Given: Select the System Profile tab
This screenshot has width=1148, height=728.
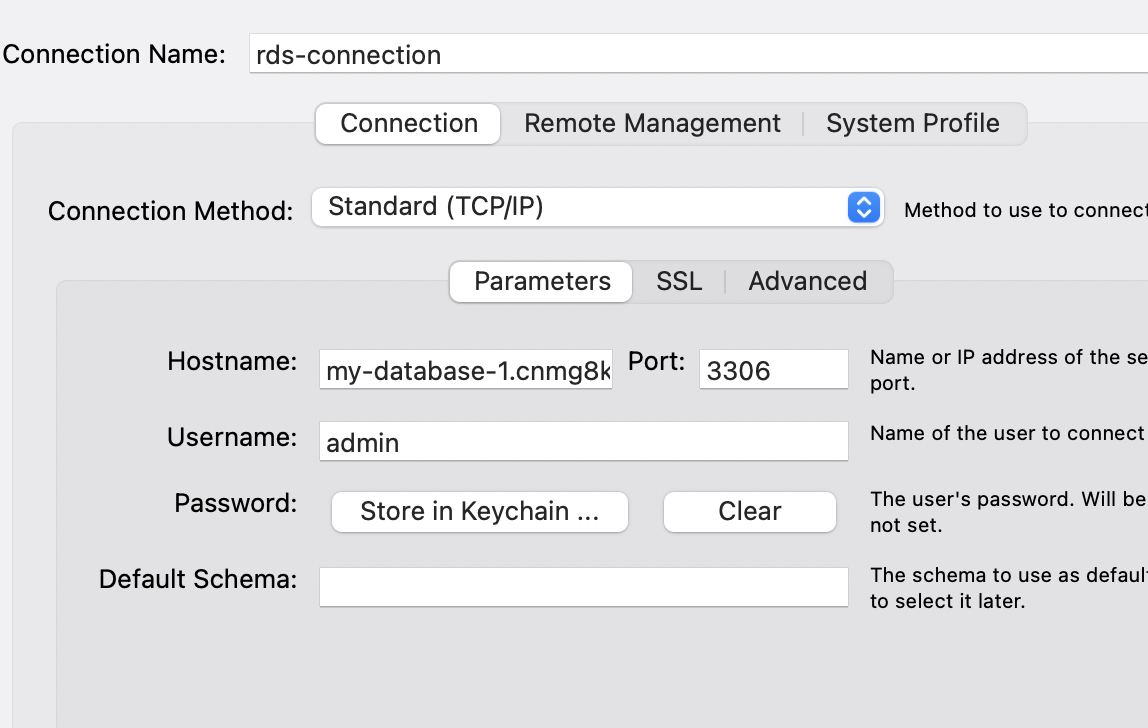Looking at the screenshot, I should tap(912, 124).
